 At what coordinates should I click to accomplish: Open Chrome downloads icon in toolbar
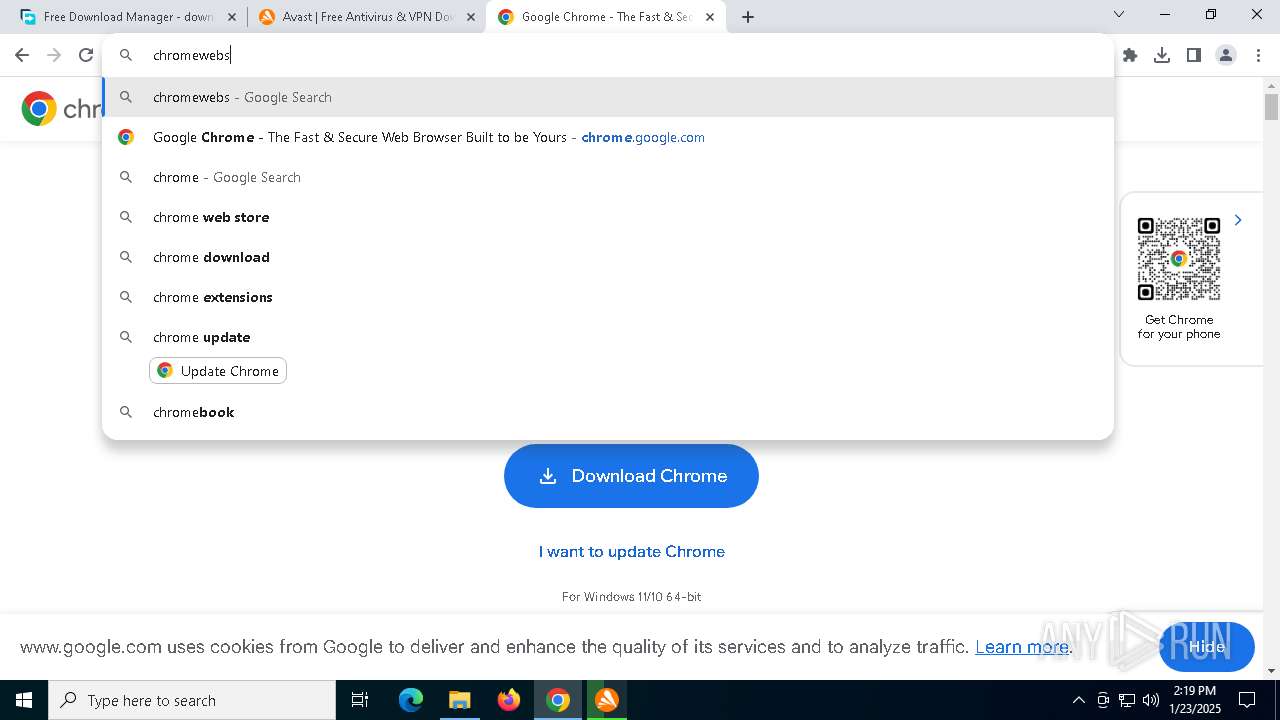1162,56
